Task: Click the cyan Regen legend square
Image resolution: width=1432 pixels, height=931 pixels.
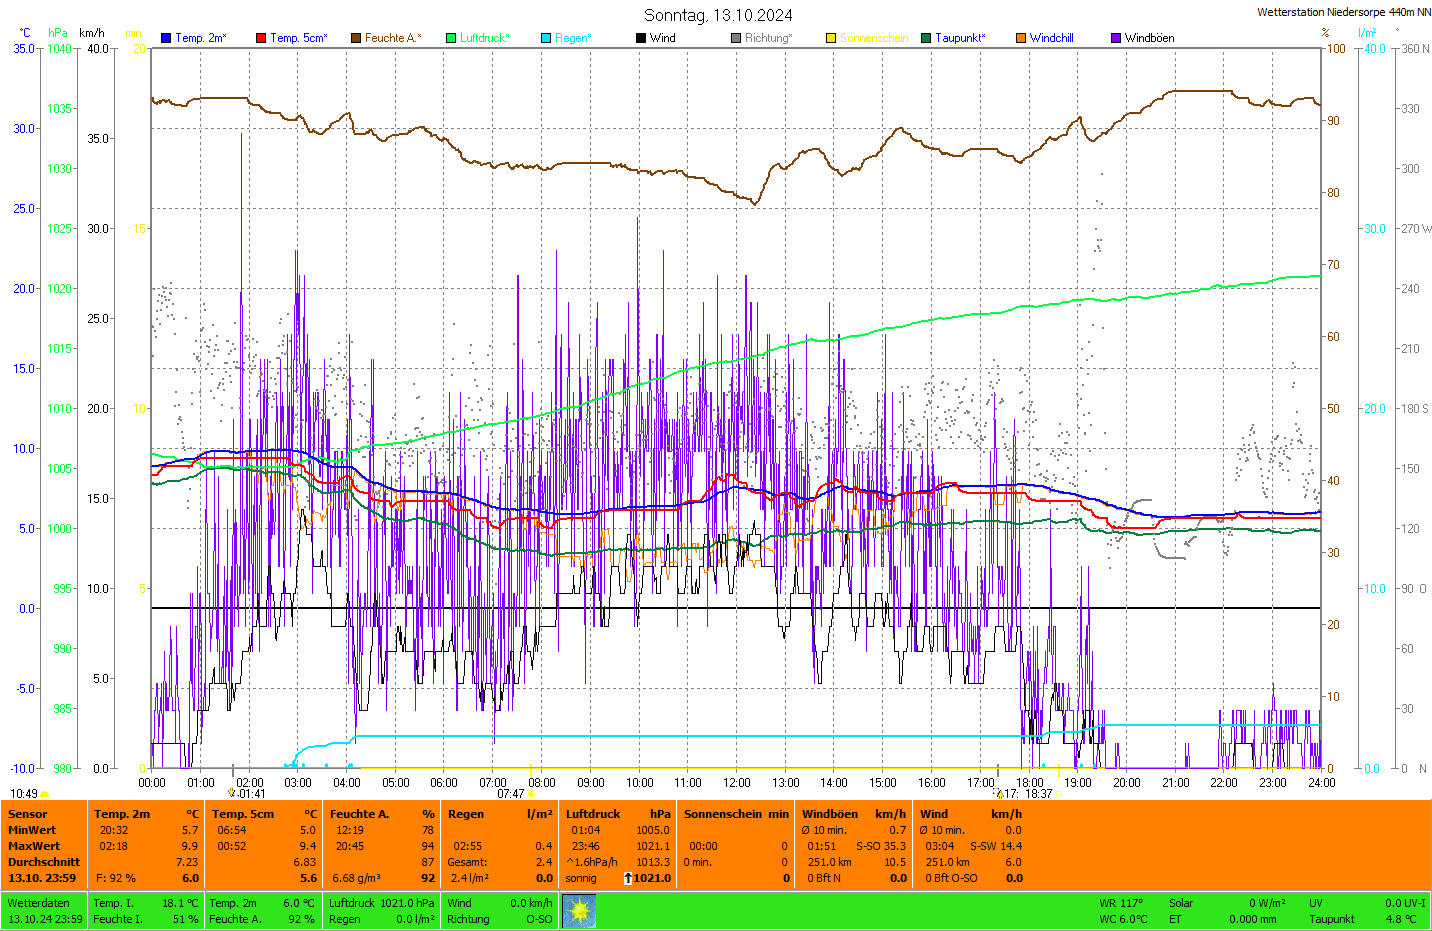Action: 546,38
